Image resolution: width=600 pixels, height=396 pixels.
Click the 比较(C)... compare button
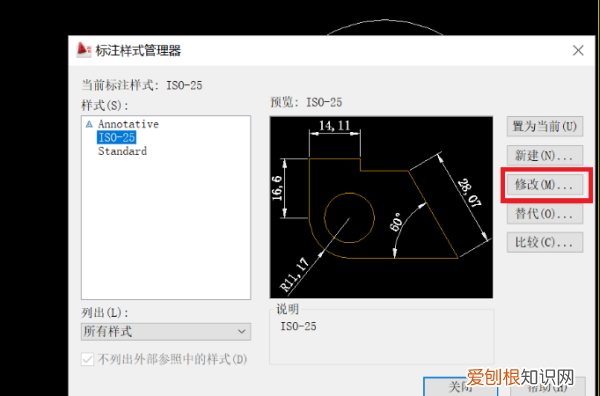[x=545, y=242]
